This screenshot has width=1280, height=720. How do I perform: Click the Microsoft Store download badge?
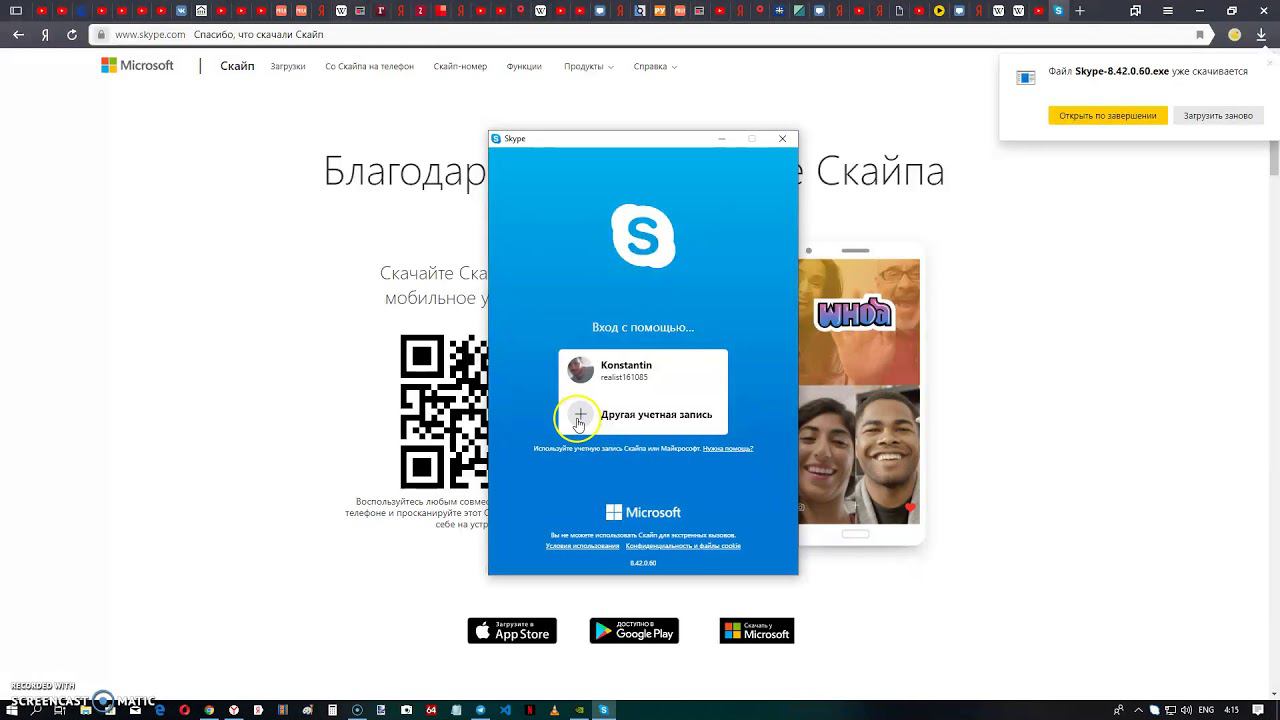click(757, 631)
